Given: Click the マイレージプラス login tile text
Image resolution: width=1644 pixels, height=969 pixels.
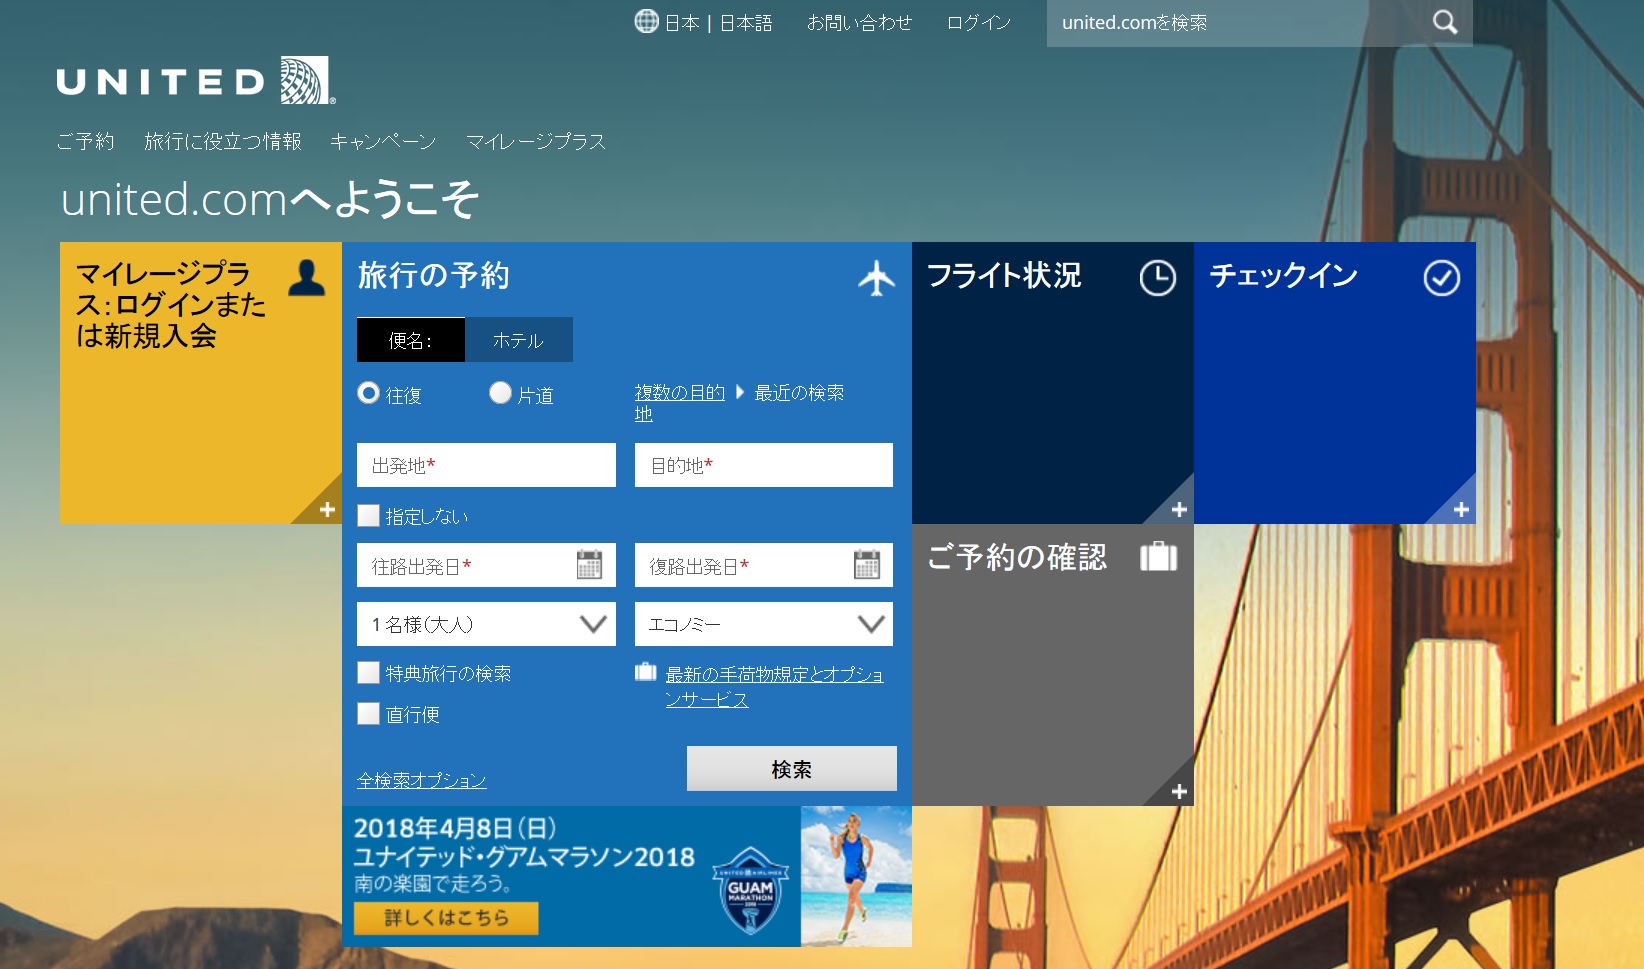Looking at the screenshot, I should click(171, 304).
